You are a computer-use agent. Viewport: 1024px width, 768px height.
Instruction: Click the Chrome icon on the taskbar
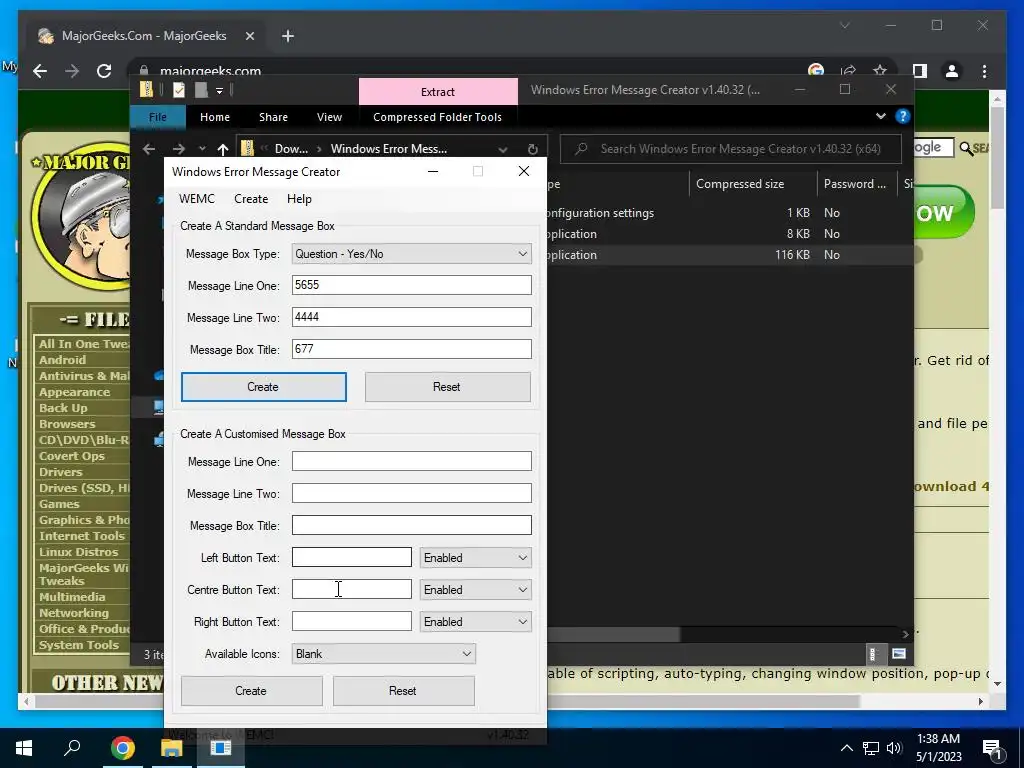click(122, 748)
